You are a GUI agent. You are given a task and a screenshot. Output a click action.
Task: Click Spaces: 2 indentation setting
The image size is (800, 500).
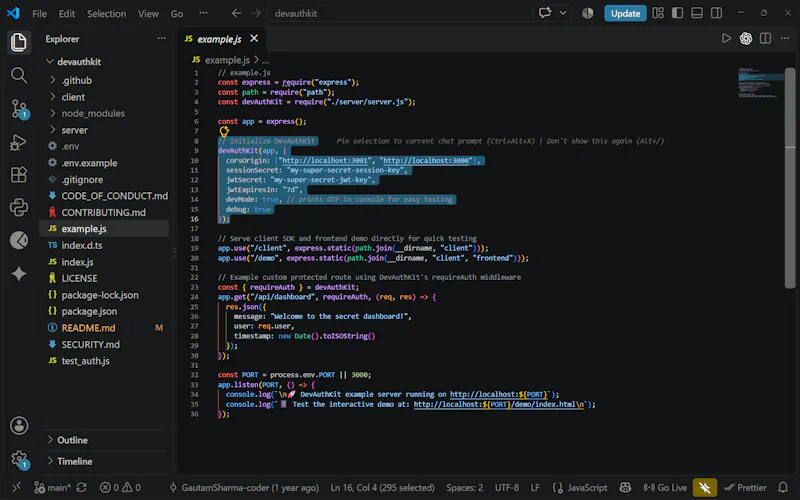click(x=464, y=488)
